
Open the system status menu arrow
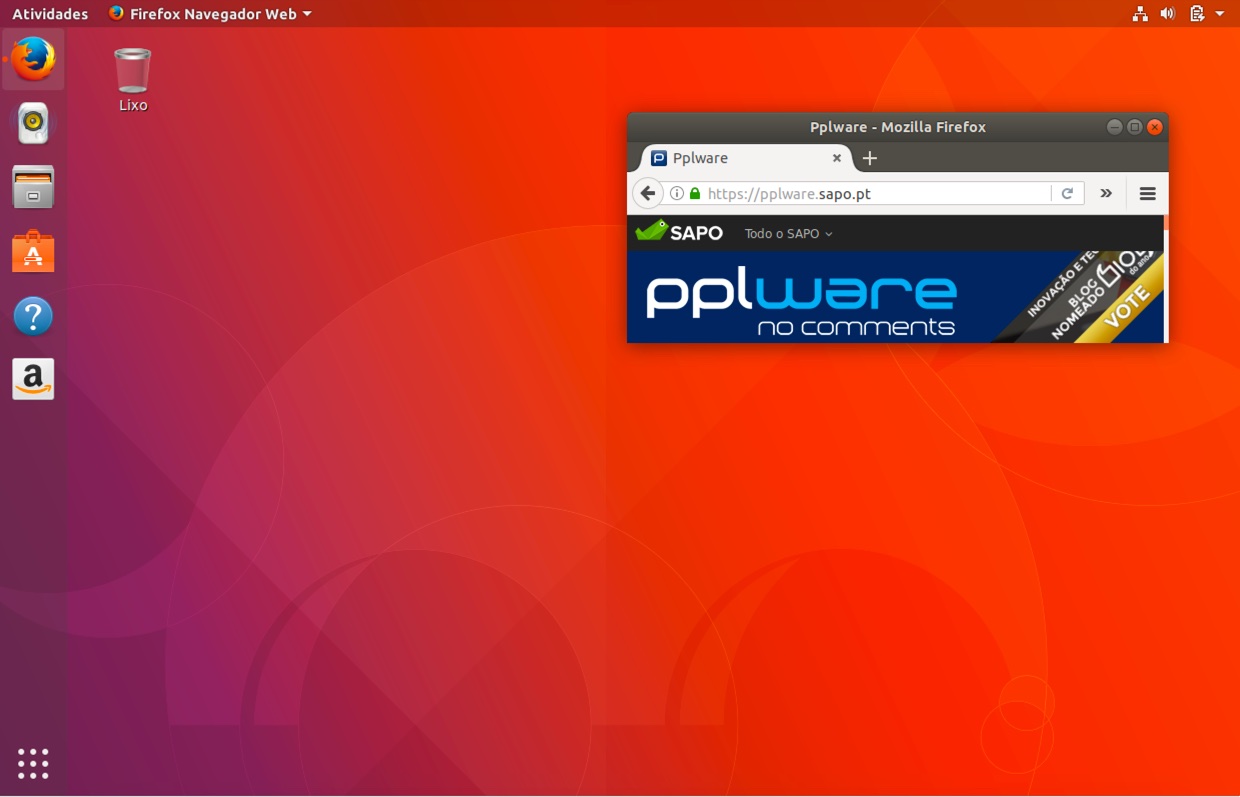pyautogui.click(x=1222, y=13)
